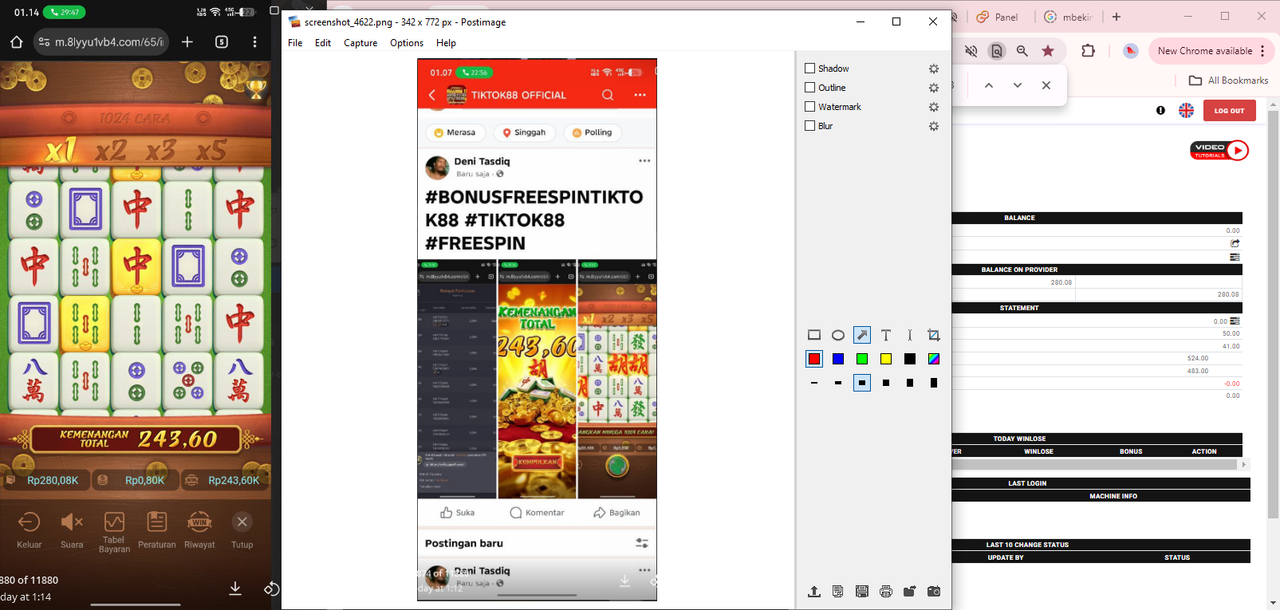Click the UK flag language icon

(1186, 110)
